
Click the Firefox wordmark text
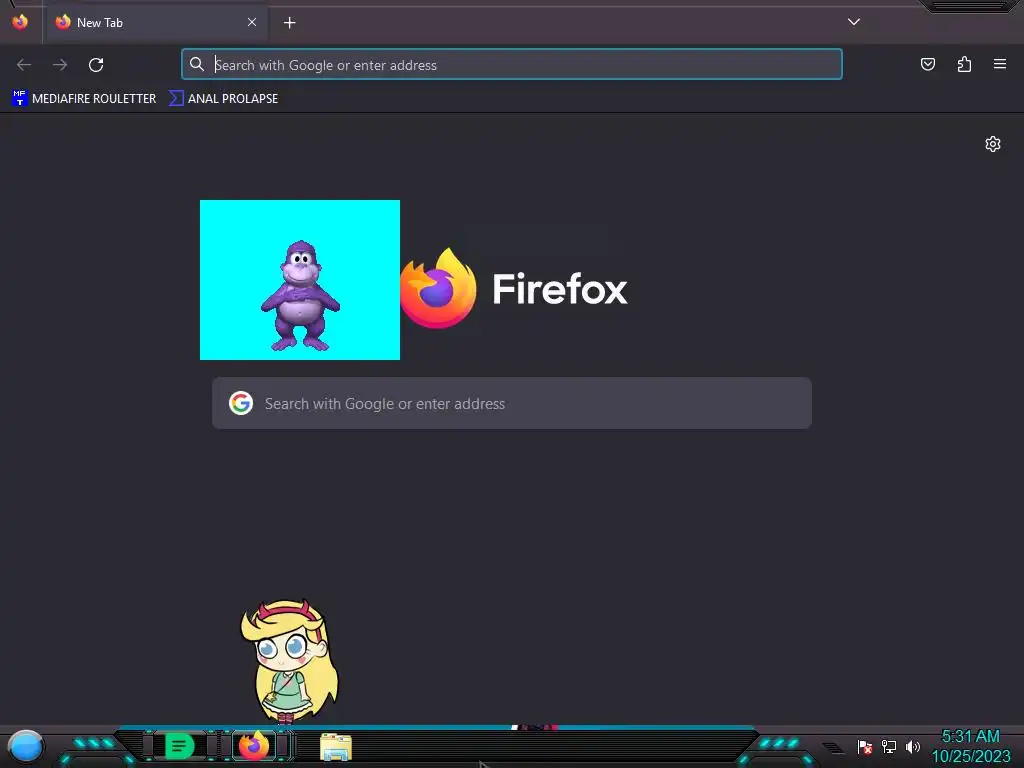point(560,289)
